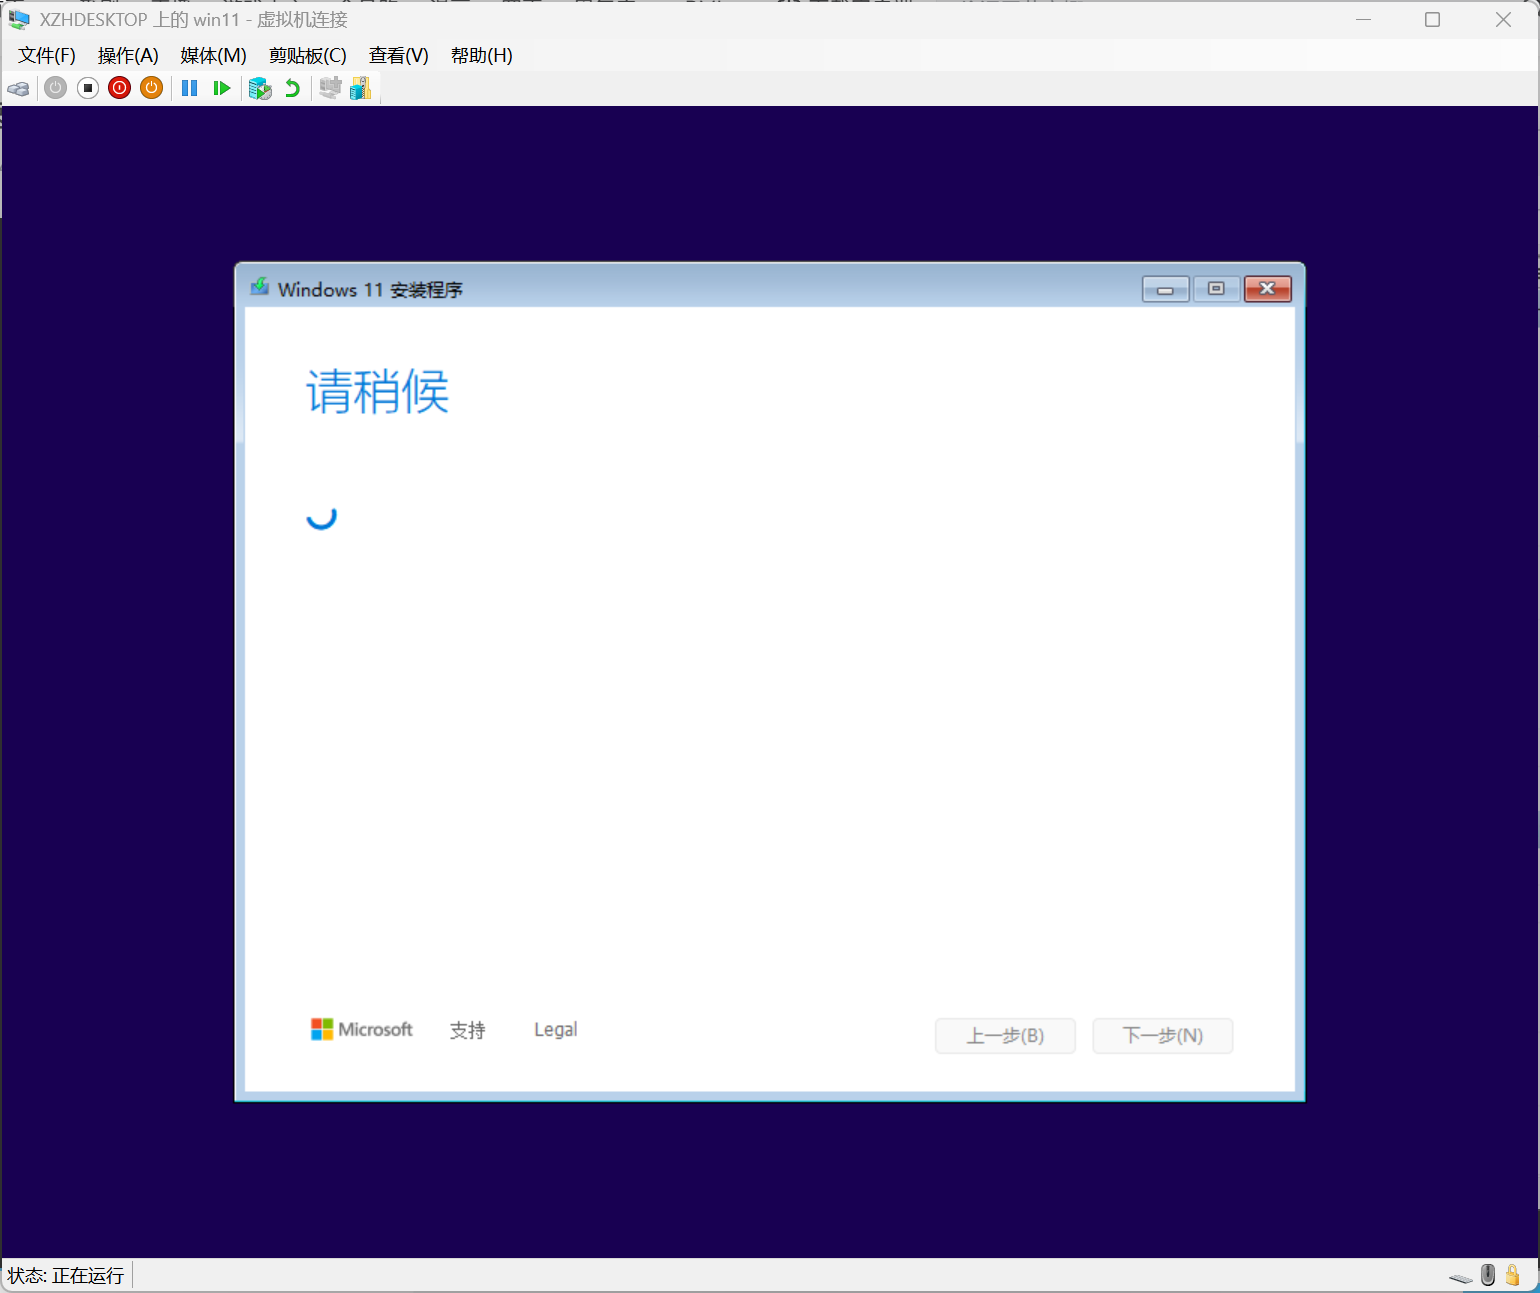Minimize the Windows 11 安装程序 window

(1166, 289)
